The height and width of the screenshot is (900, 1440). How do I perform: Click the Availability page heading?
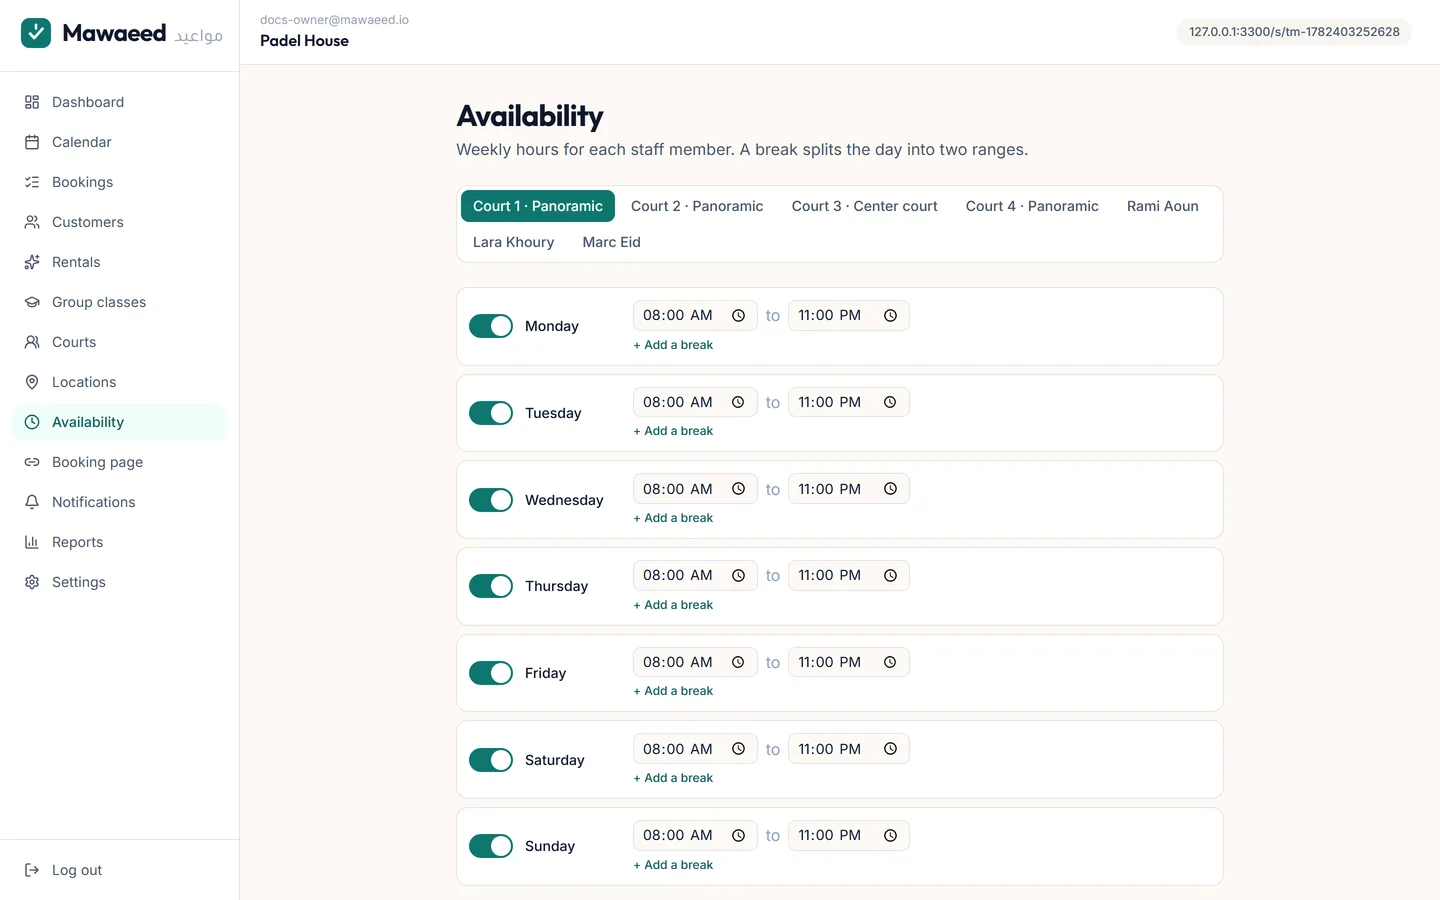(x=530, y=116)
